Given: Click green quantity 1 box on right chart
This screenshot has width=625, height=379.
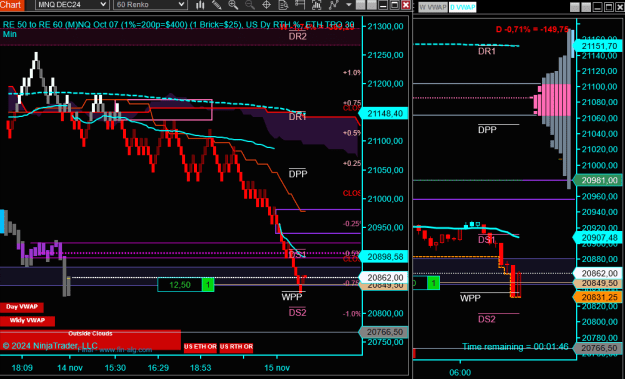Looking at the screenshot, I should coord(434,283).
